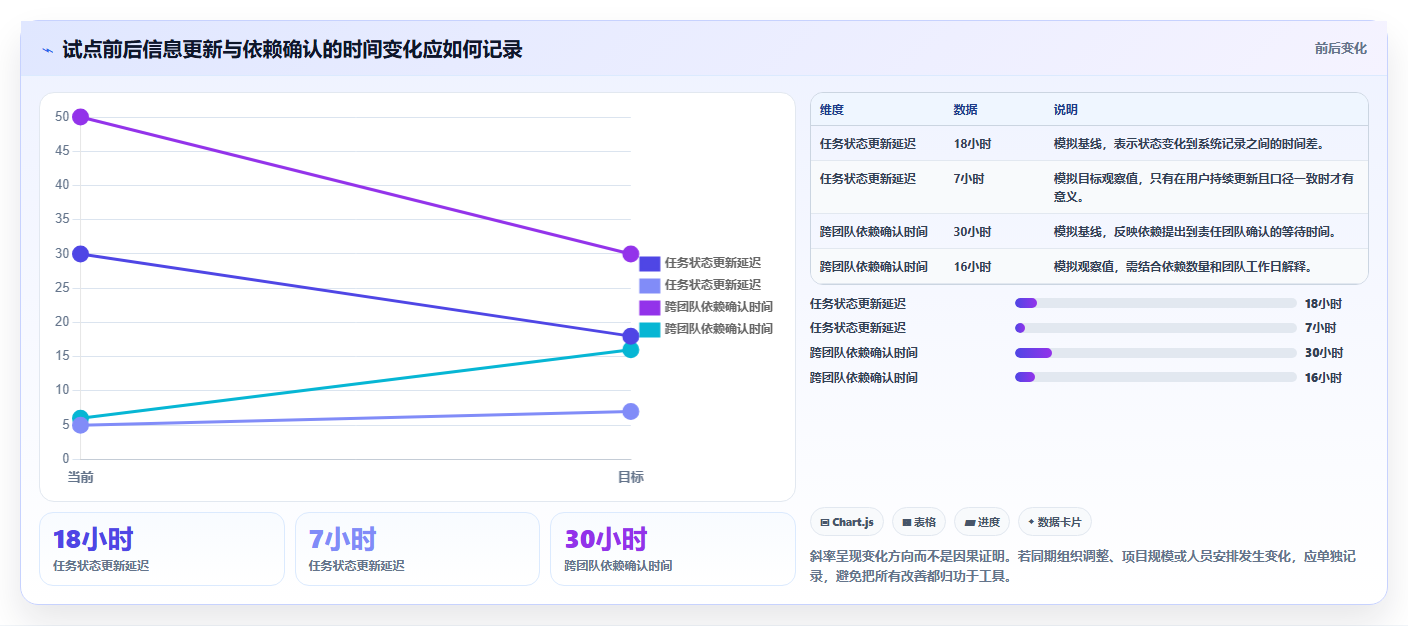
Task: Click the 30小时 cell in the table
Action: point(973,232)
